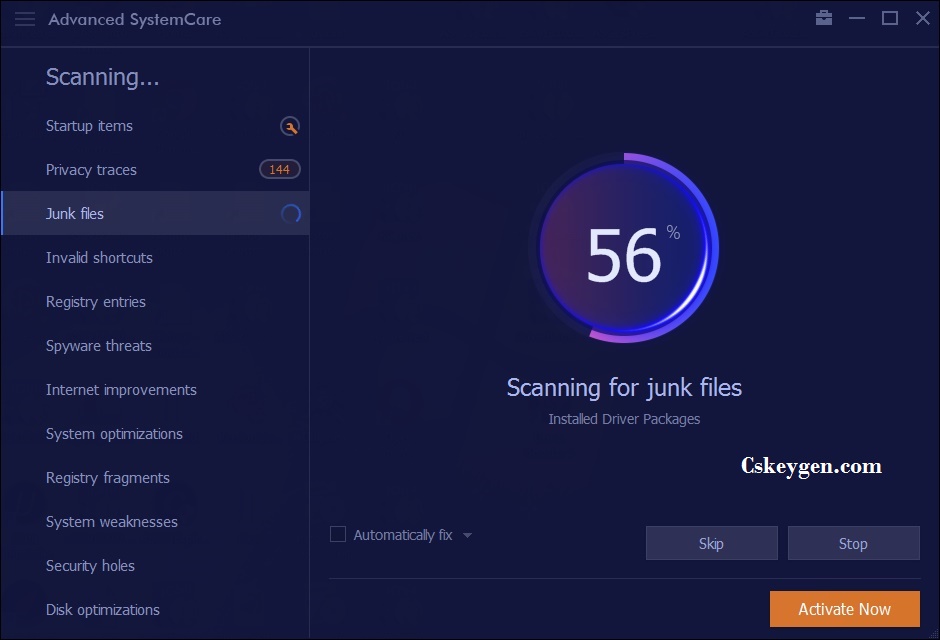940x640 pixels.
Task: Maximize the Advanced SystemCare window
Action: click(x=890, y=19)
